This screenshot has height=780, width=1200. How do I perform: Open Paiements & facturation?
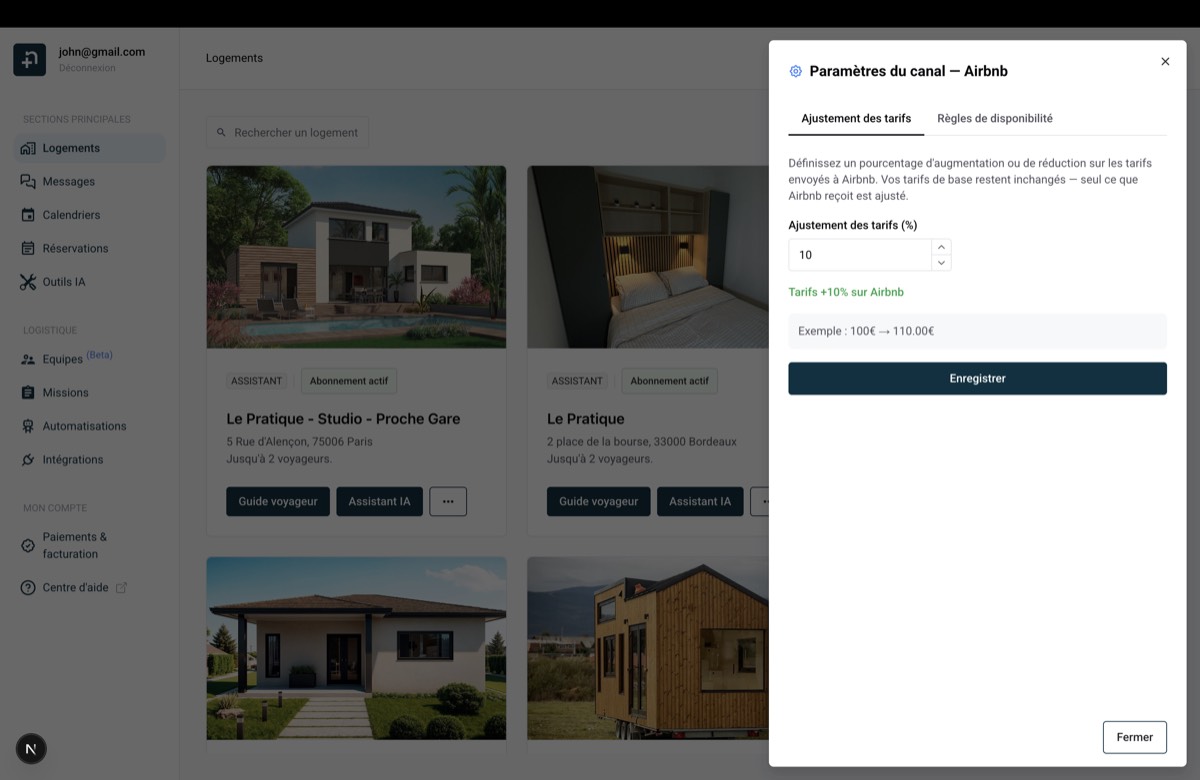(80, 545)
